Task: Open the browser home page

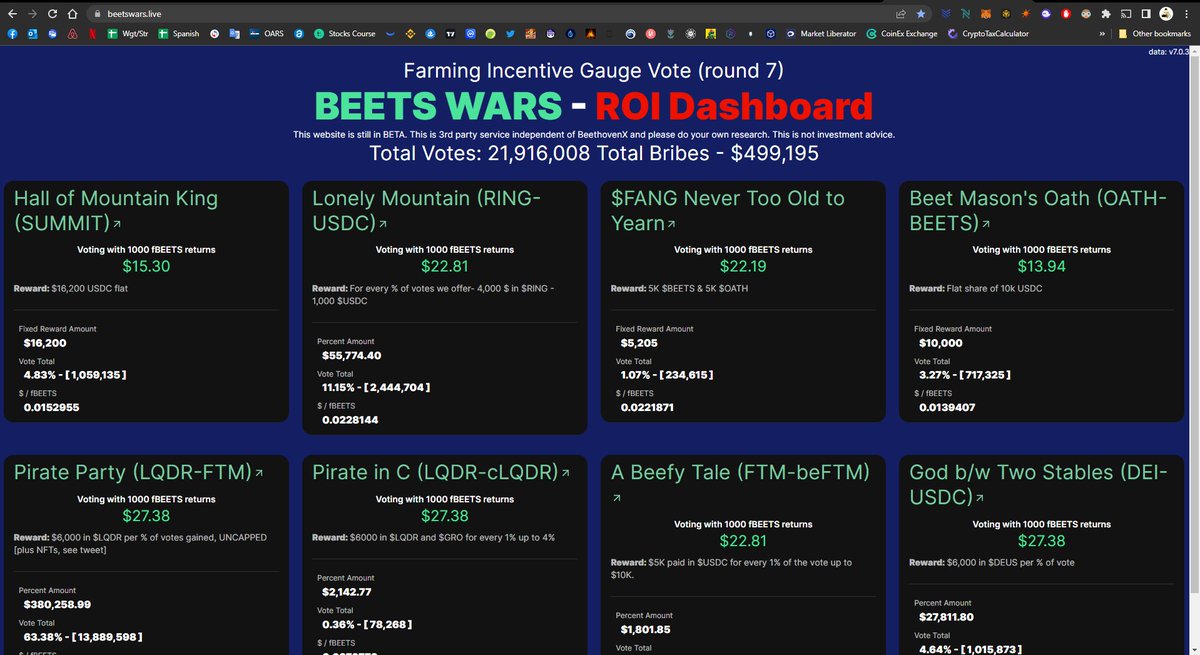Action: [72, 14]
